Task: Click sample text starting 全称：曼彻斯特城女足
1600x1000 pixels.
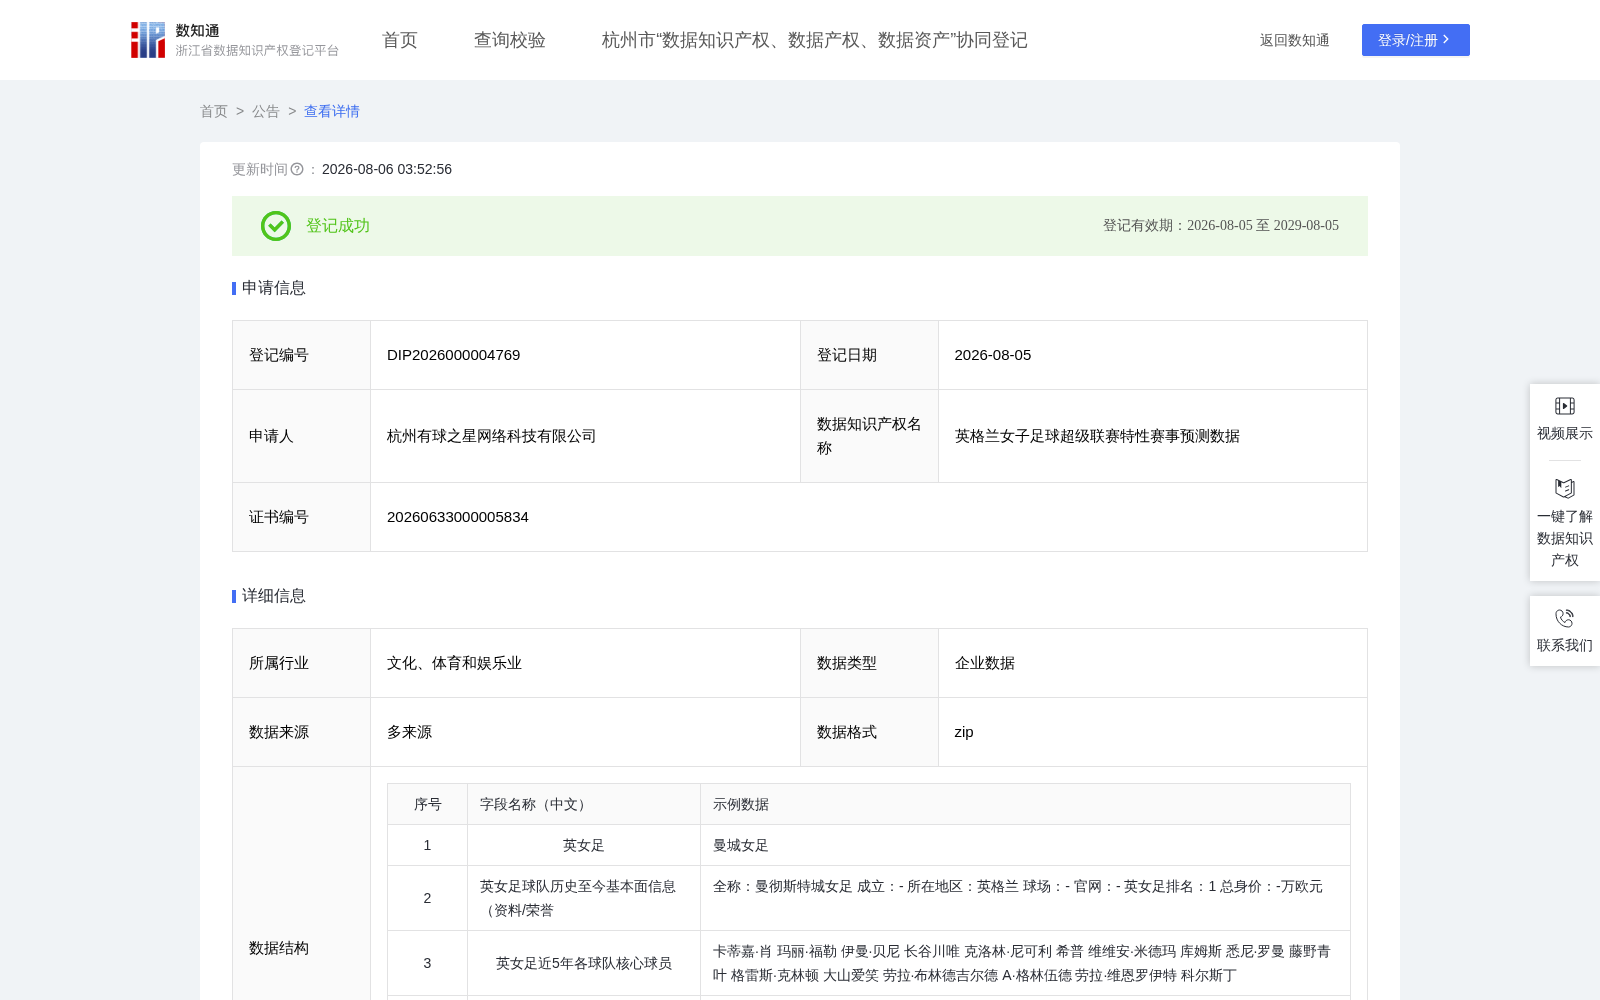Action: (x=1018, y=886)
